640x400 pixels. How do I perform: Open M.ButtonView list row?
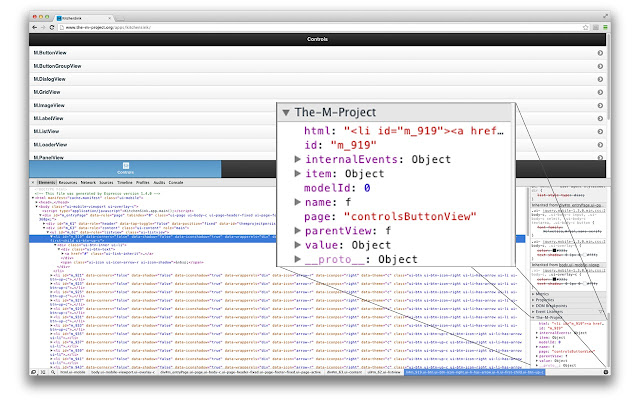(318, 53)
